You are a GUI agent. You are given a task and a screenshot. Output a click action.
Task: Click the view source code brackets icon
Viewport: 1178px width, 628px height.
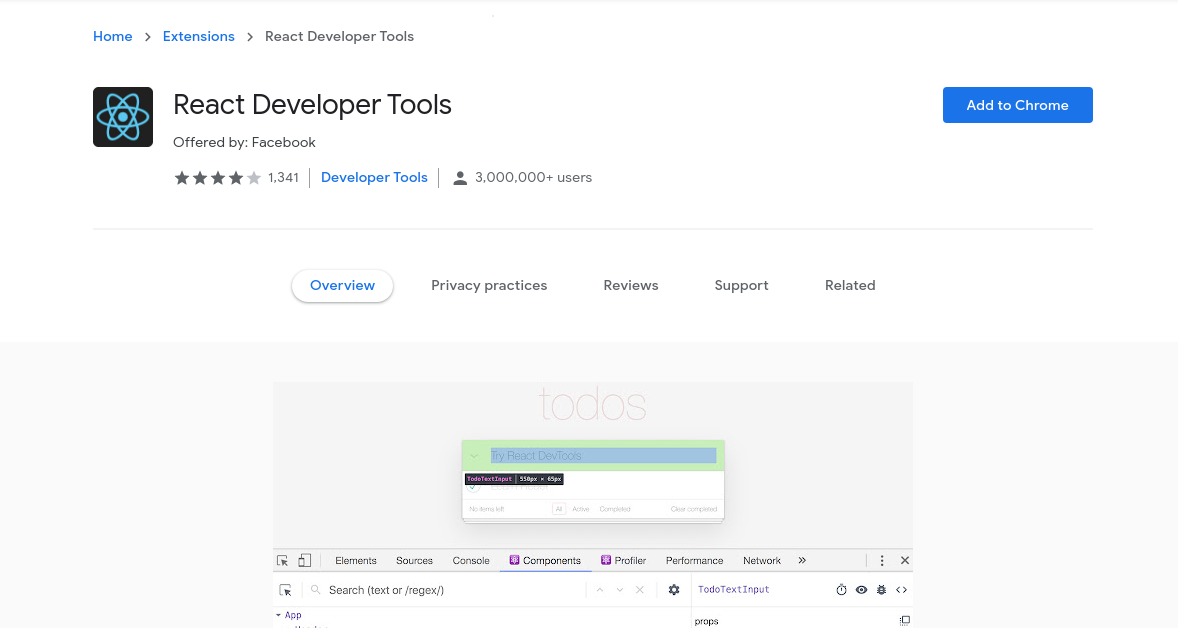902,590
